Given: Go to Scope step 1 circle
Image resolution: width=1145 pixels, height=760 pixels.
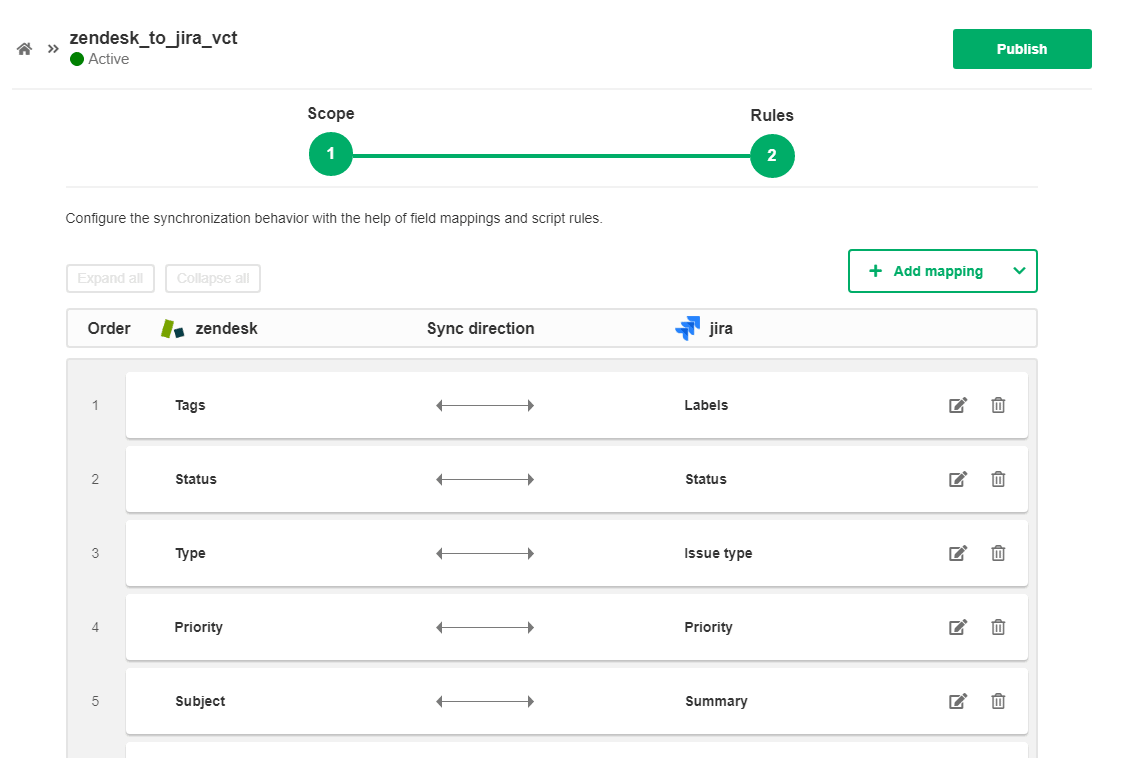Looking at the screenshot, I should (331, 154).
